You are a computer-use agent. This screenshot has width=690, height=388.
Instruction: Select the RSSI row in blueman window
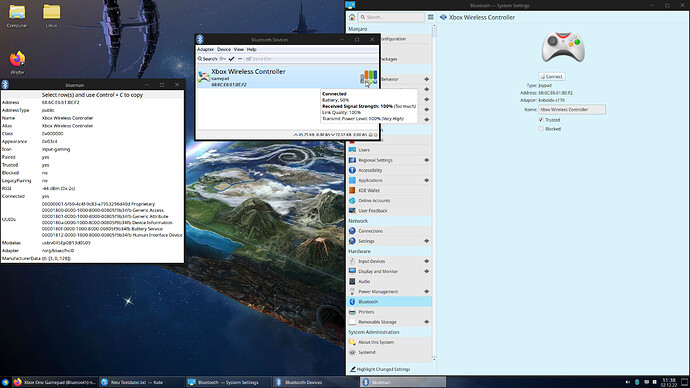92,188
